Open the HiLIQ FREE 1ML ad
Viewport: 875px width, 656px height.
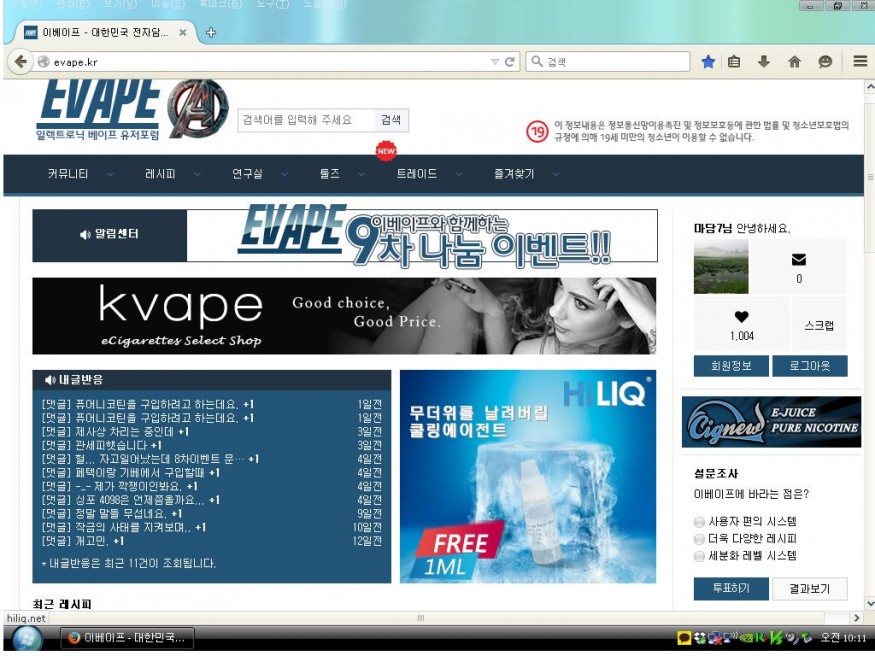point(528,476)
